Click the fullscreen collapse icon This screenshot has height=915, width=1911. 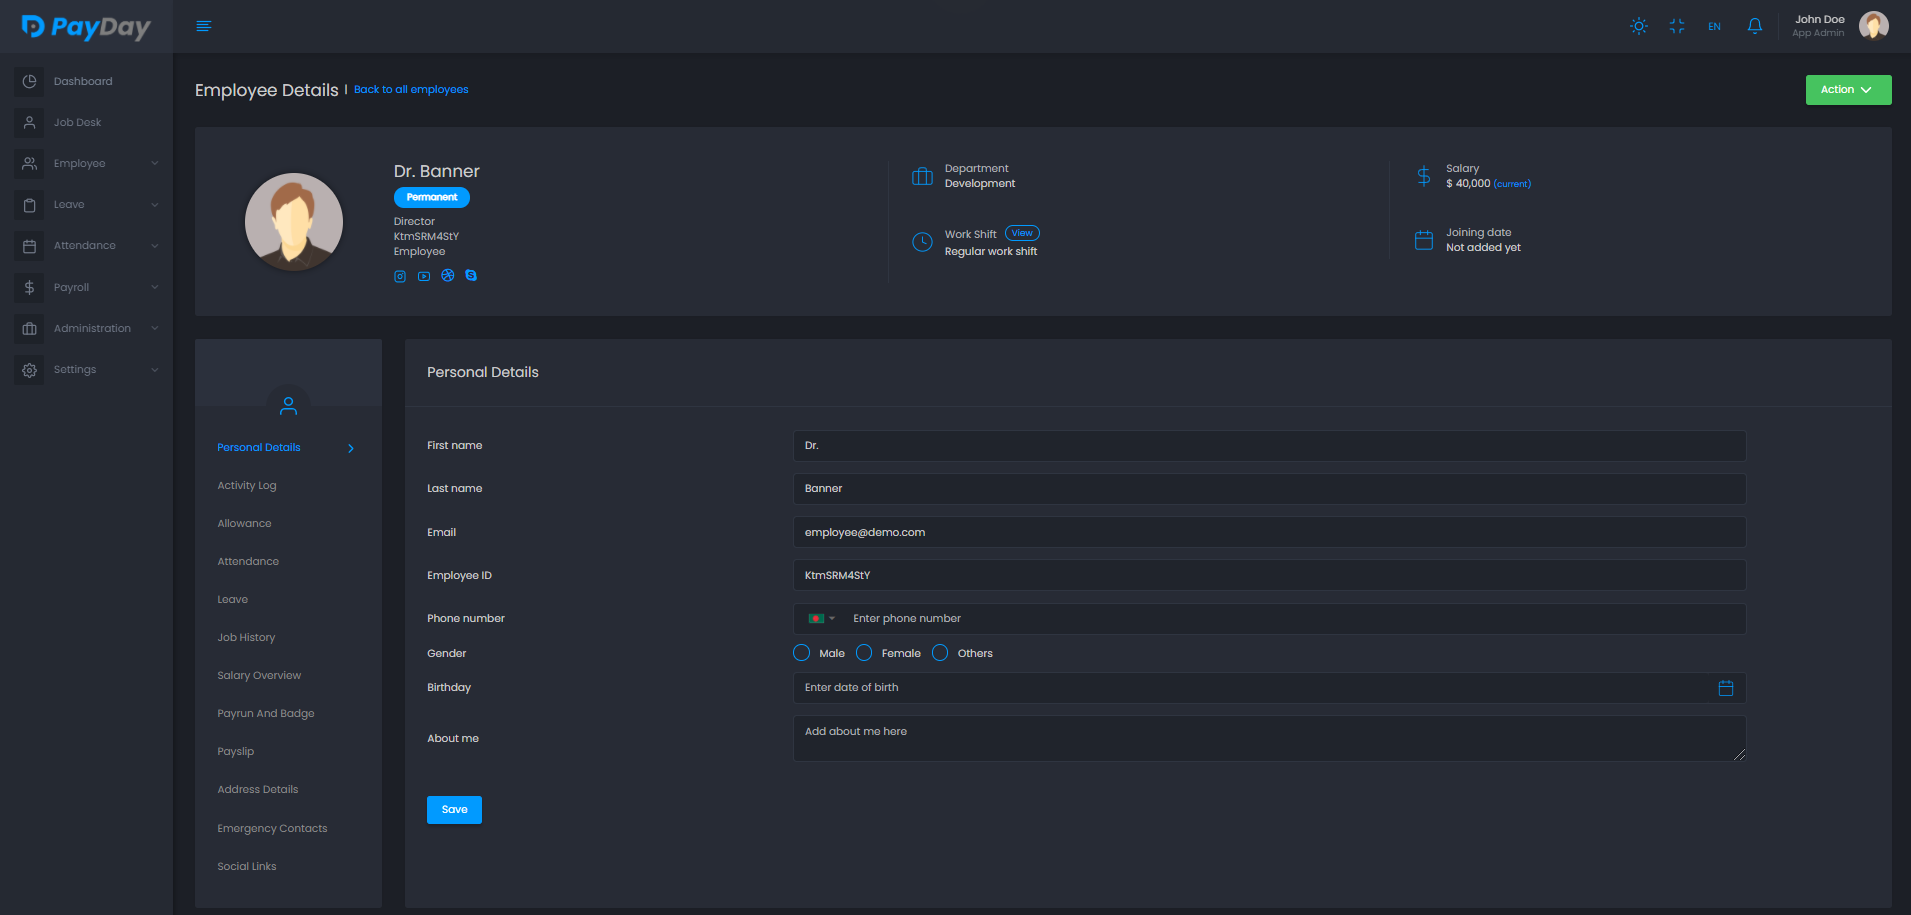pyautogui.click(x=1676, y=26)
